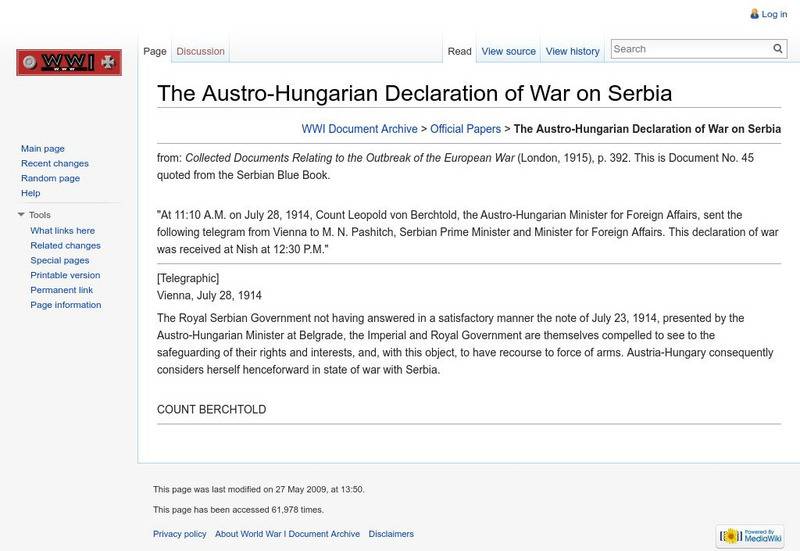Get the Permanent link
Screen dimensions: 800x551
[62, 290]
